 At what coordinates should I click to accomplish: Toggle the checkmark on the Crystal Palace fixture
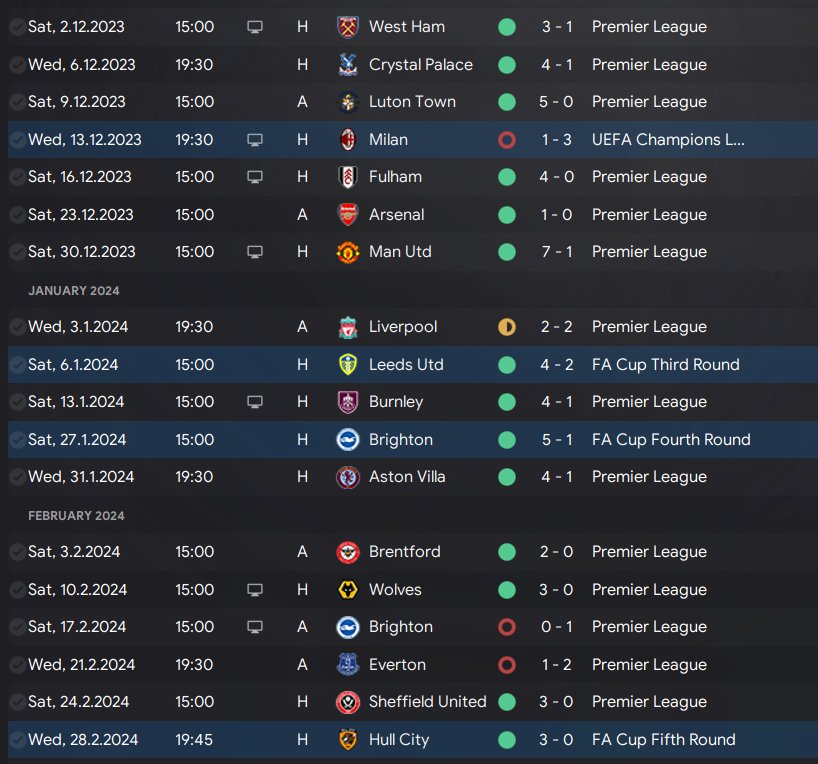click(17, 65)
